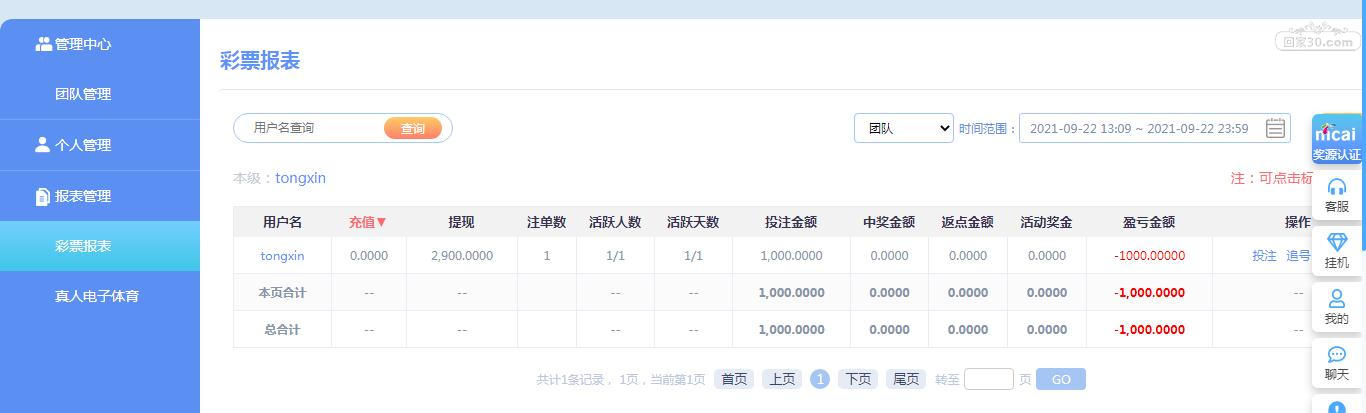Open the tongxin user link in table
The width and height of the screenshot is (1366, 413).
(282, 255)
